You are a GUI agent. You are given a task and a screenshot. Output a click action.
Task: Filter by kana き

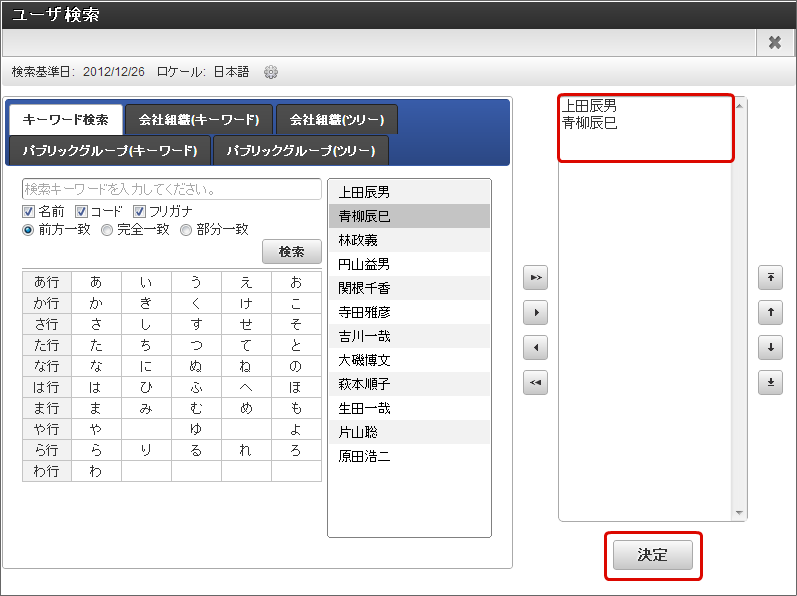point(146,303)
